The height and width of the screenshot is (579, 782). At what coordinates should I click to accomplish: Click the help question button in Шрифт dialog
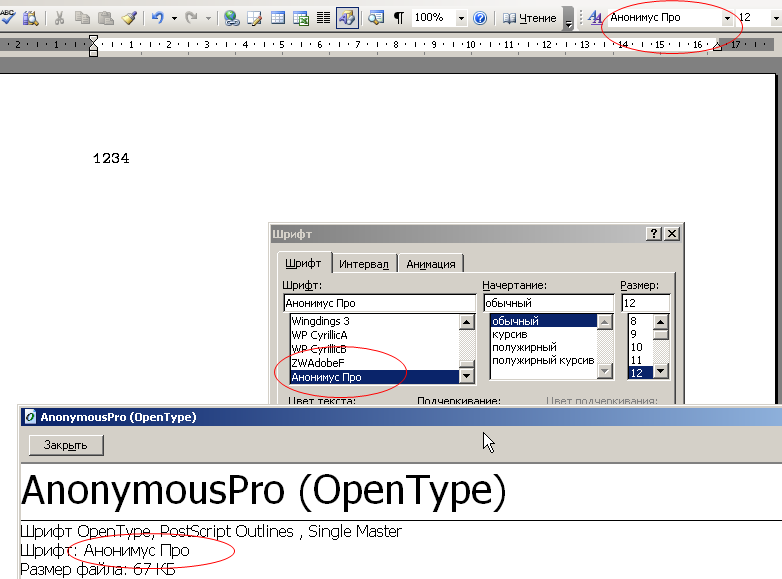click(654, 233)
